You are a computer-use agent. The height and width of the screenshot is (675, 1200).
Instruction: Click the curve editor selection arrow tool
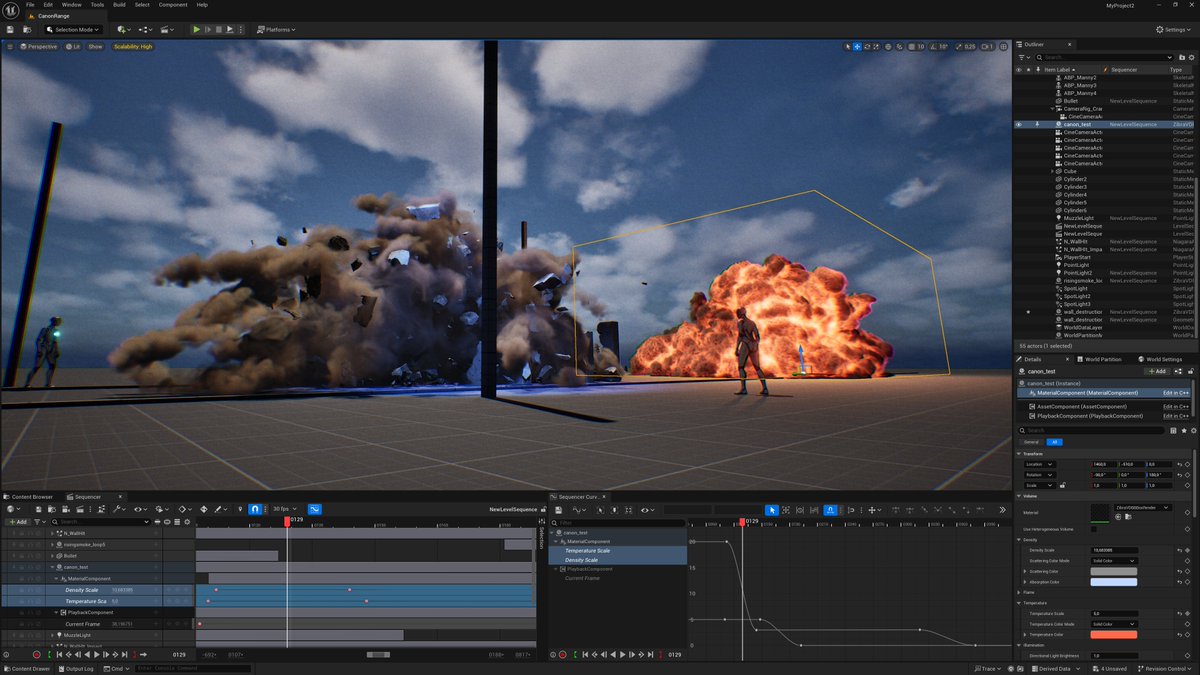[x=771, y=510]
